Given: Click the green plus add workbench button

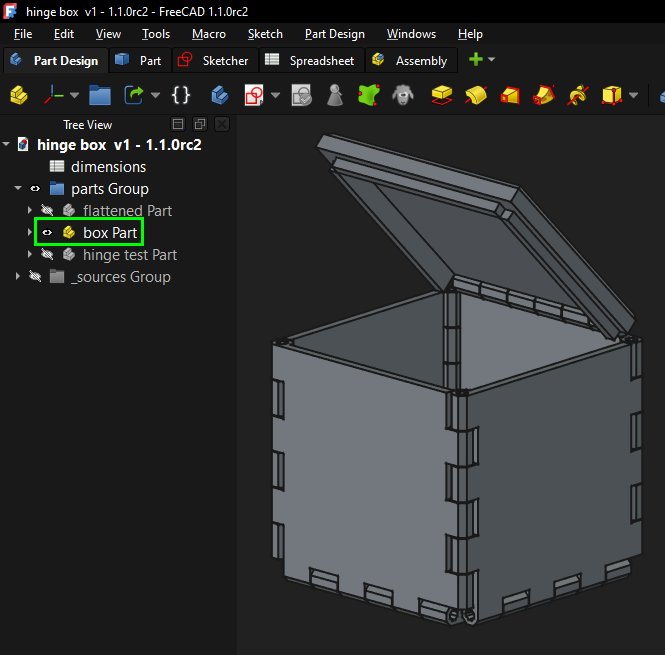Looking at the screenshot, I should pyautogui.click(x=476, y=59).
